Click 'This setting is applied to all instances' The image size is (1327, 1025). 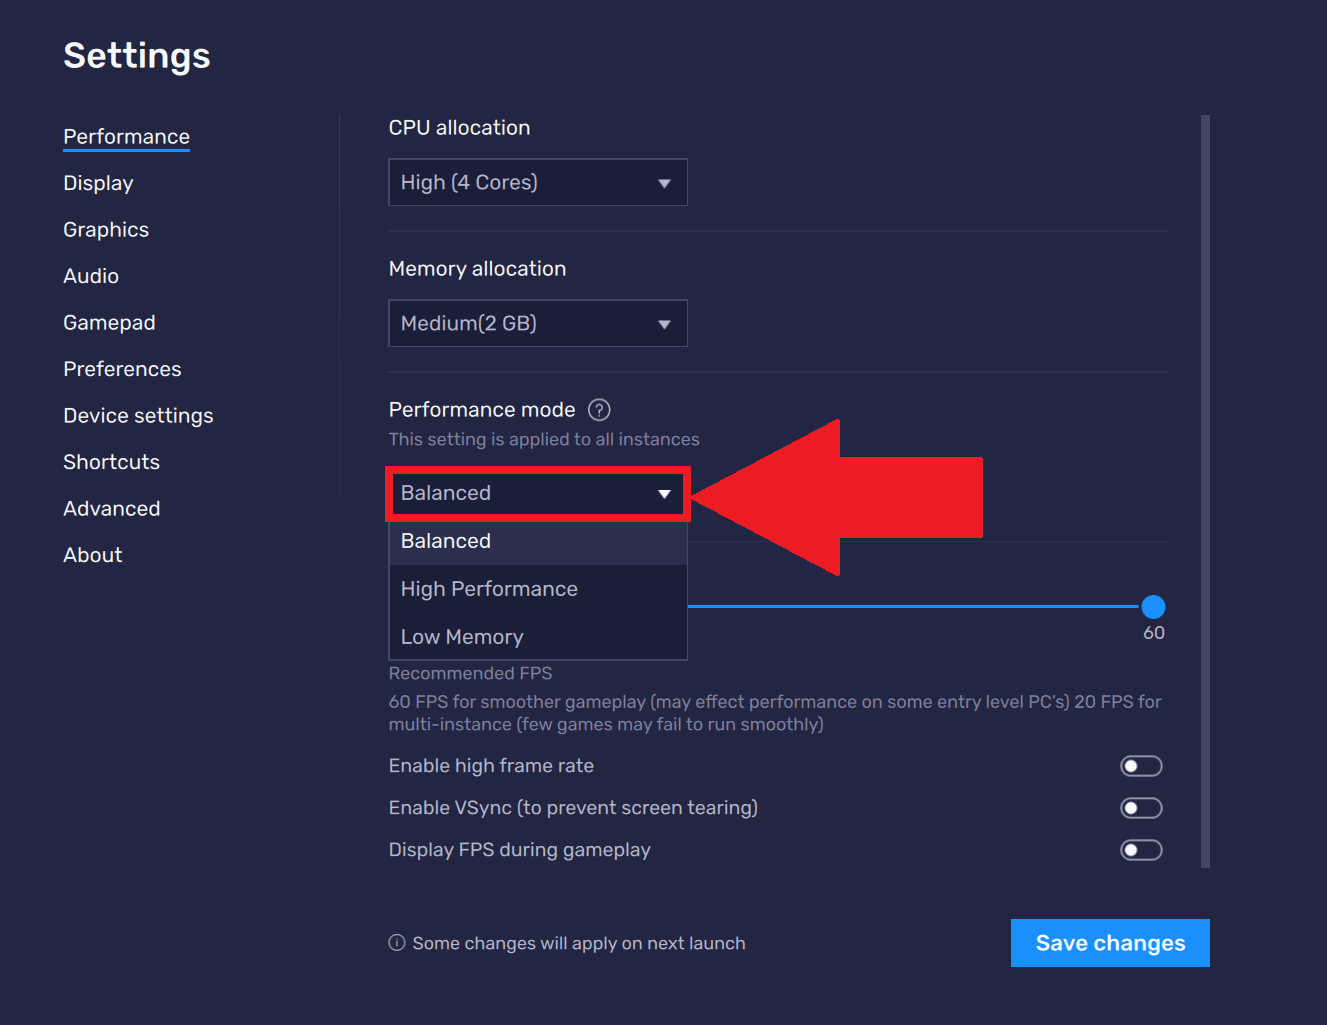(x=544, y=440)
